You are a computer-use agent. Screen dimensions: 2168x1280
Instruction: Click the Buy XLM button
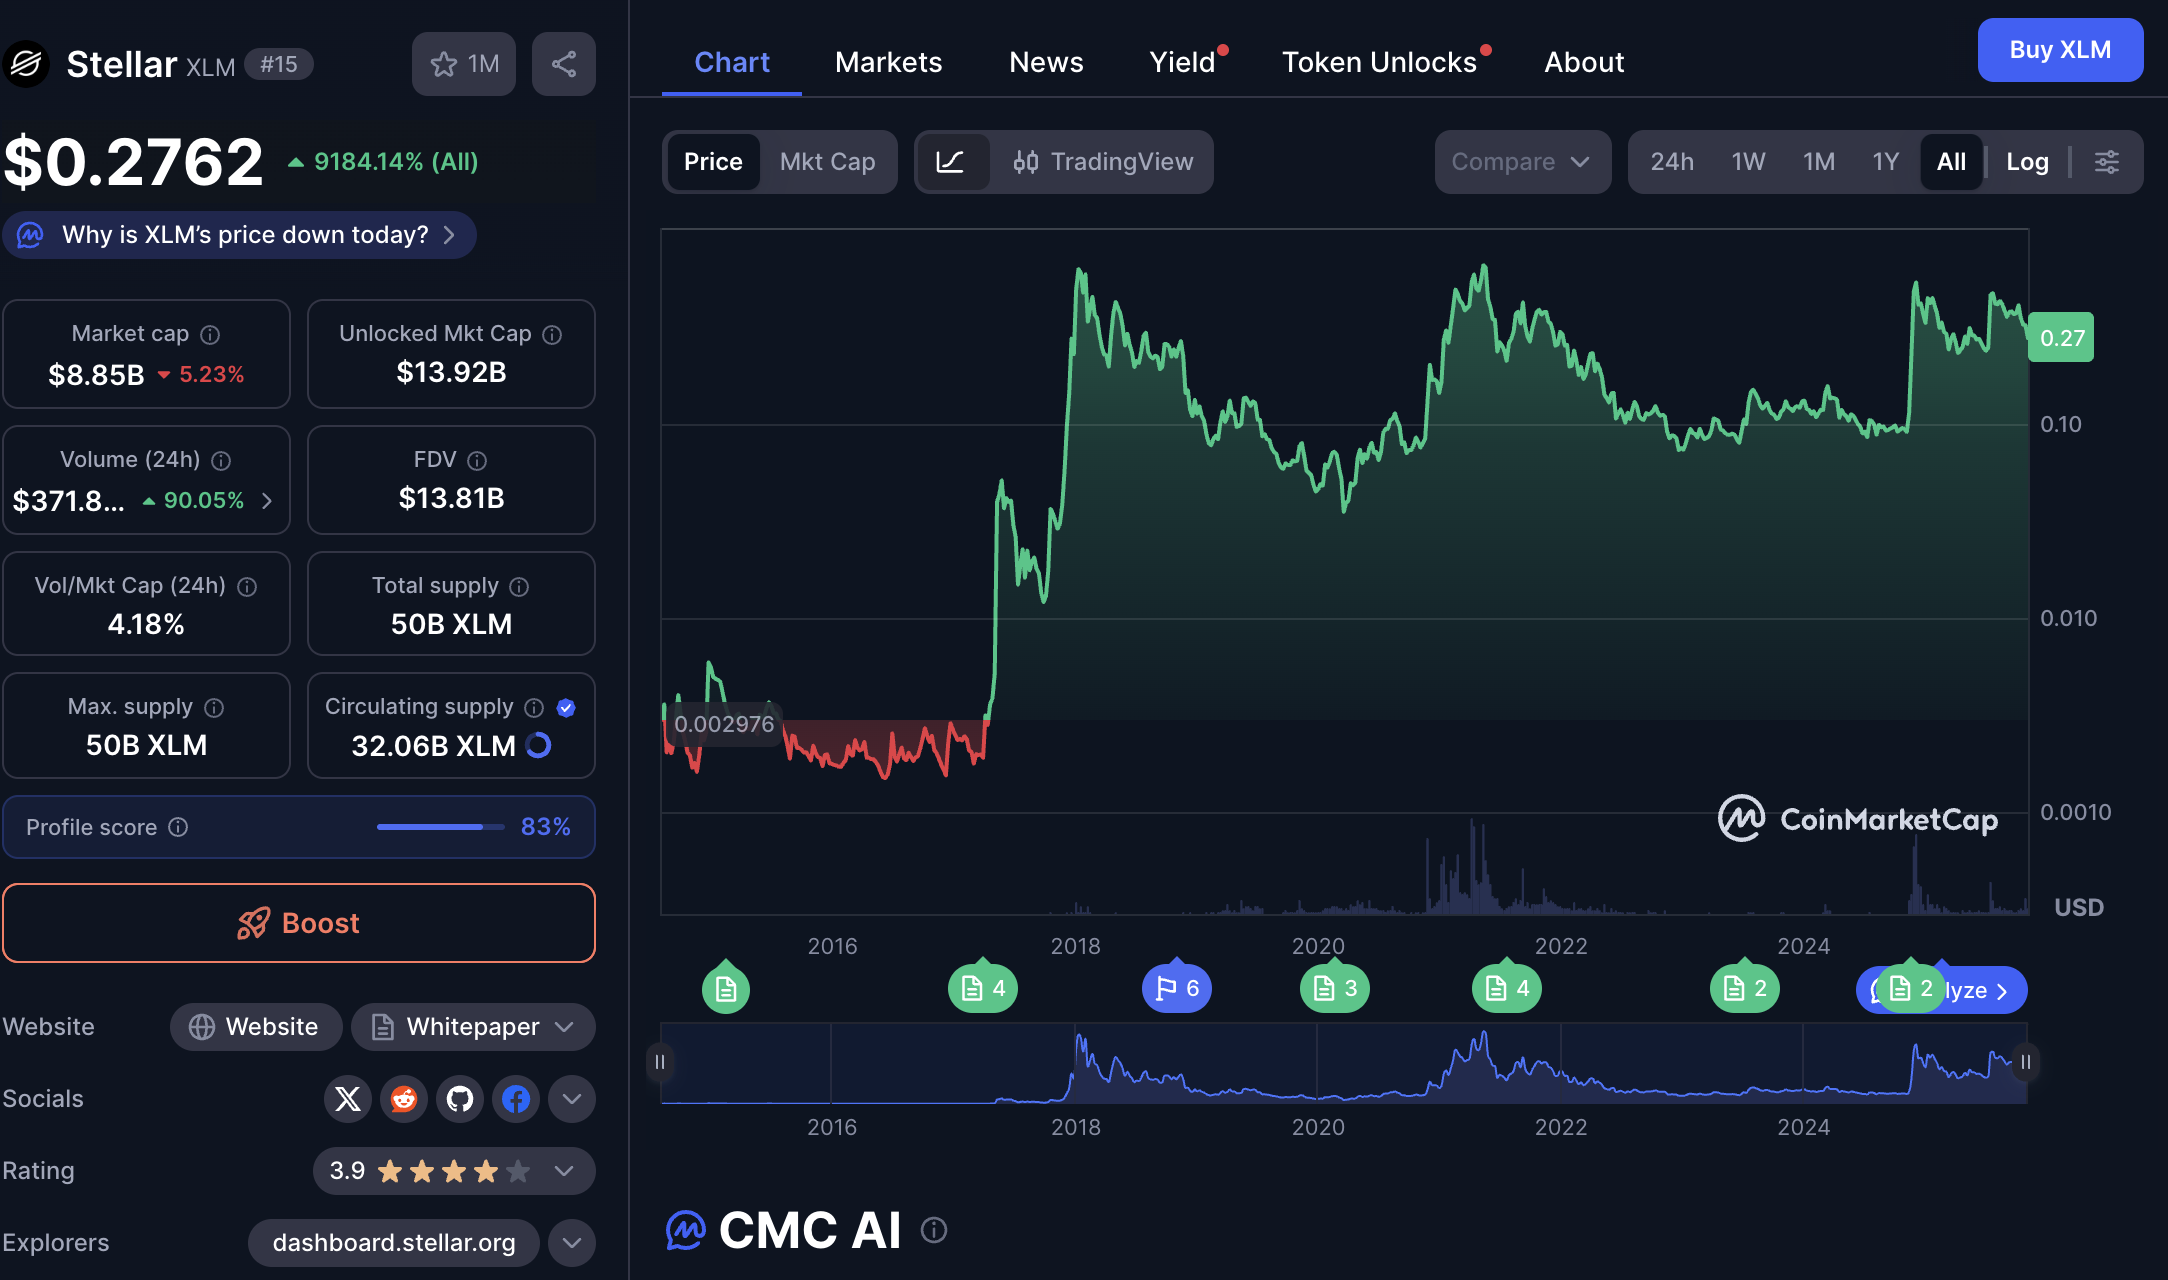pyautogui.click(x=2059, y=50)
